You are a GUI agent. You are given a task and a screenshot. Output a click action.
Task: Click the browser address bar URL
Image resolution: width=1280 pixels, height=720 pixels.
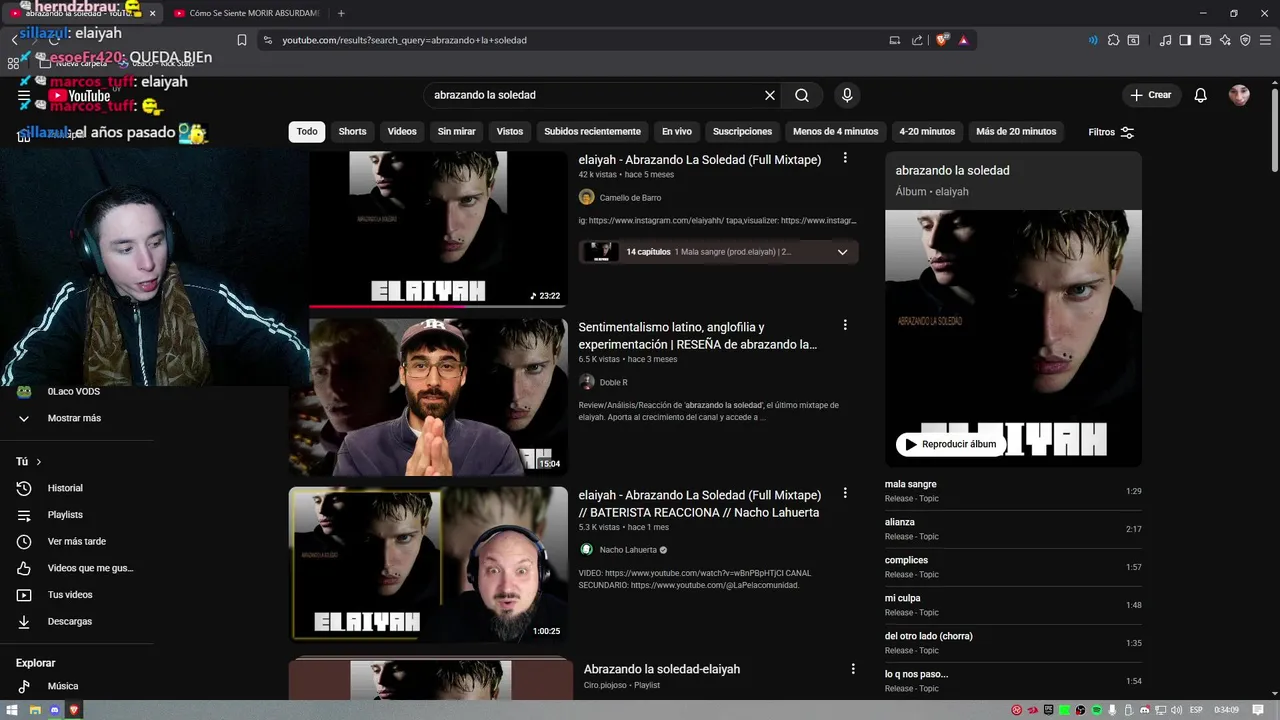tap(404, 40)
